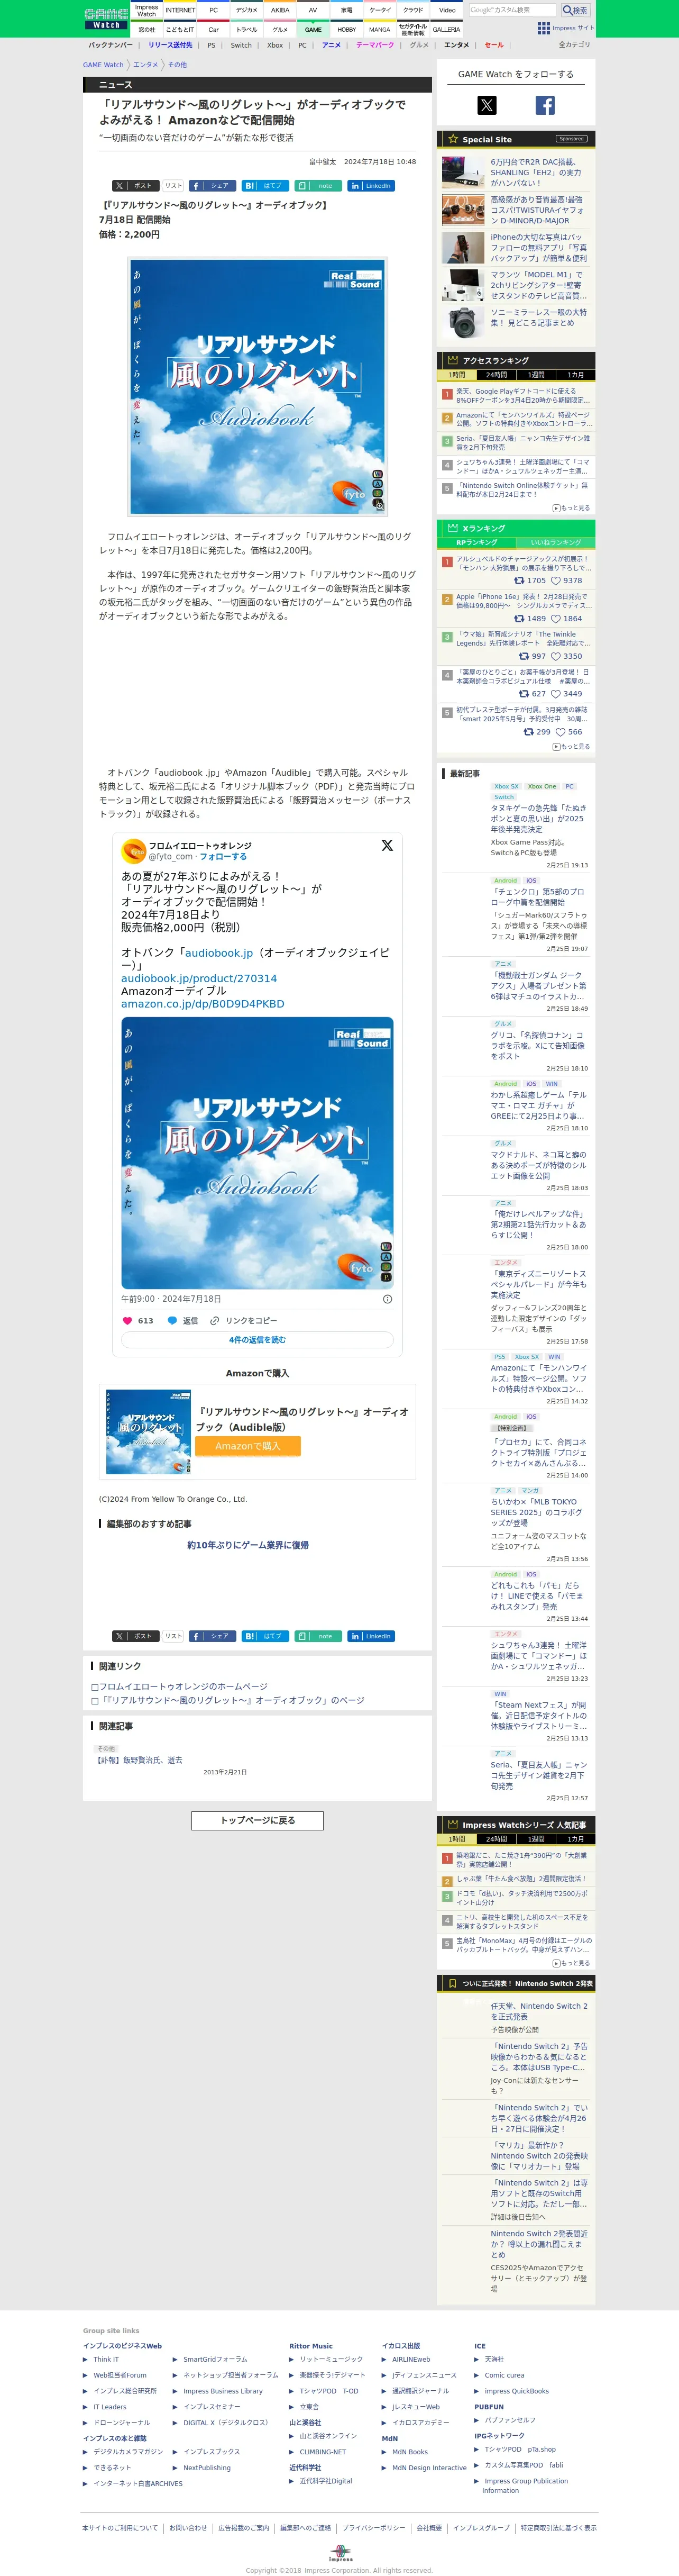679x2576 pixels.
Task: Open the セール category in the sub menu
Action: click(x=494, y=45)
